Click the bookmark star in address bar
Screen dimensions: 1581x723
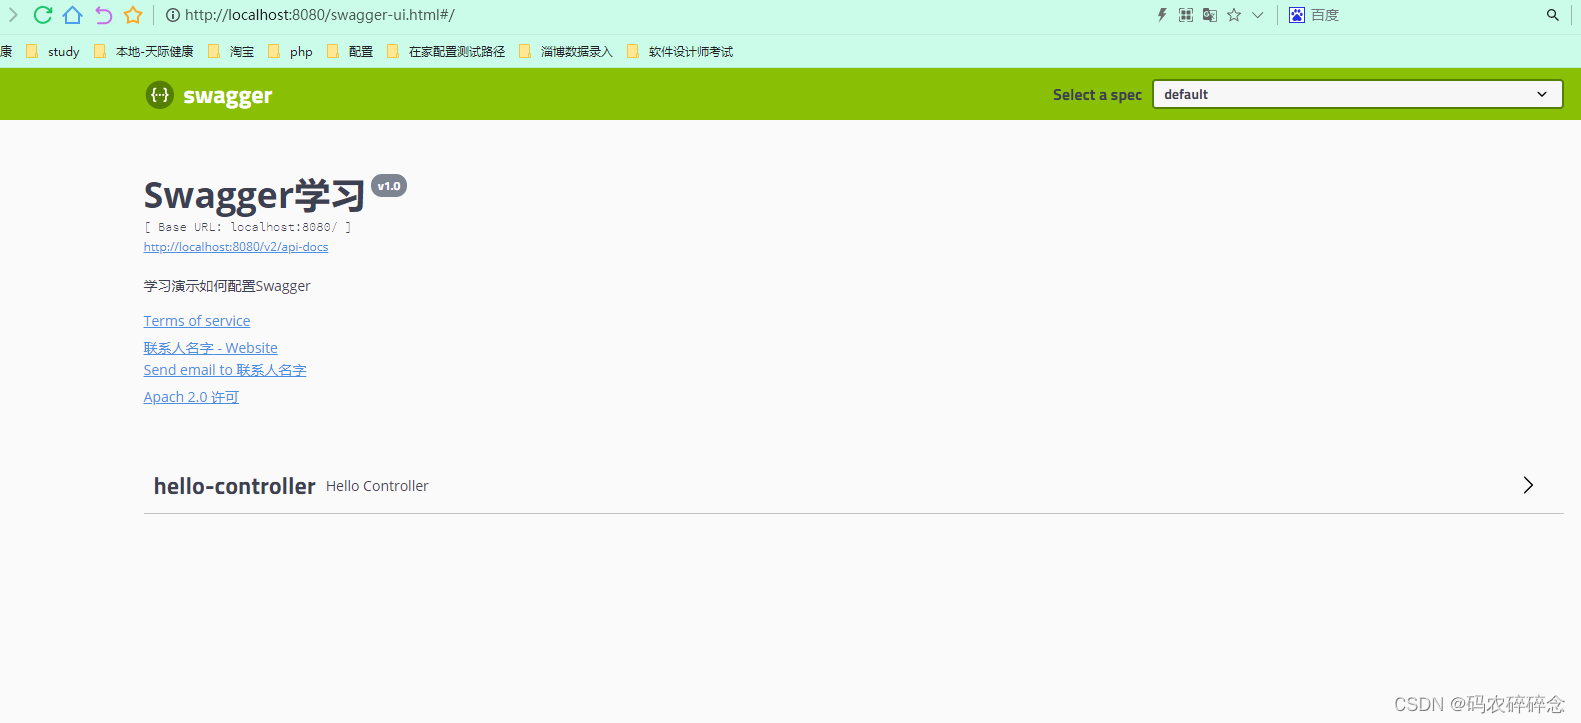[1234, 15]
